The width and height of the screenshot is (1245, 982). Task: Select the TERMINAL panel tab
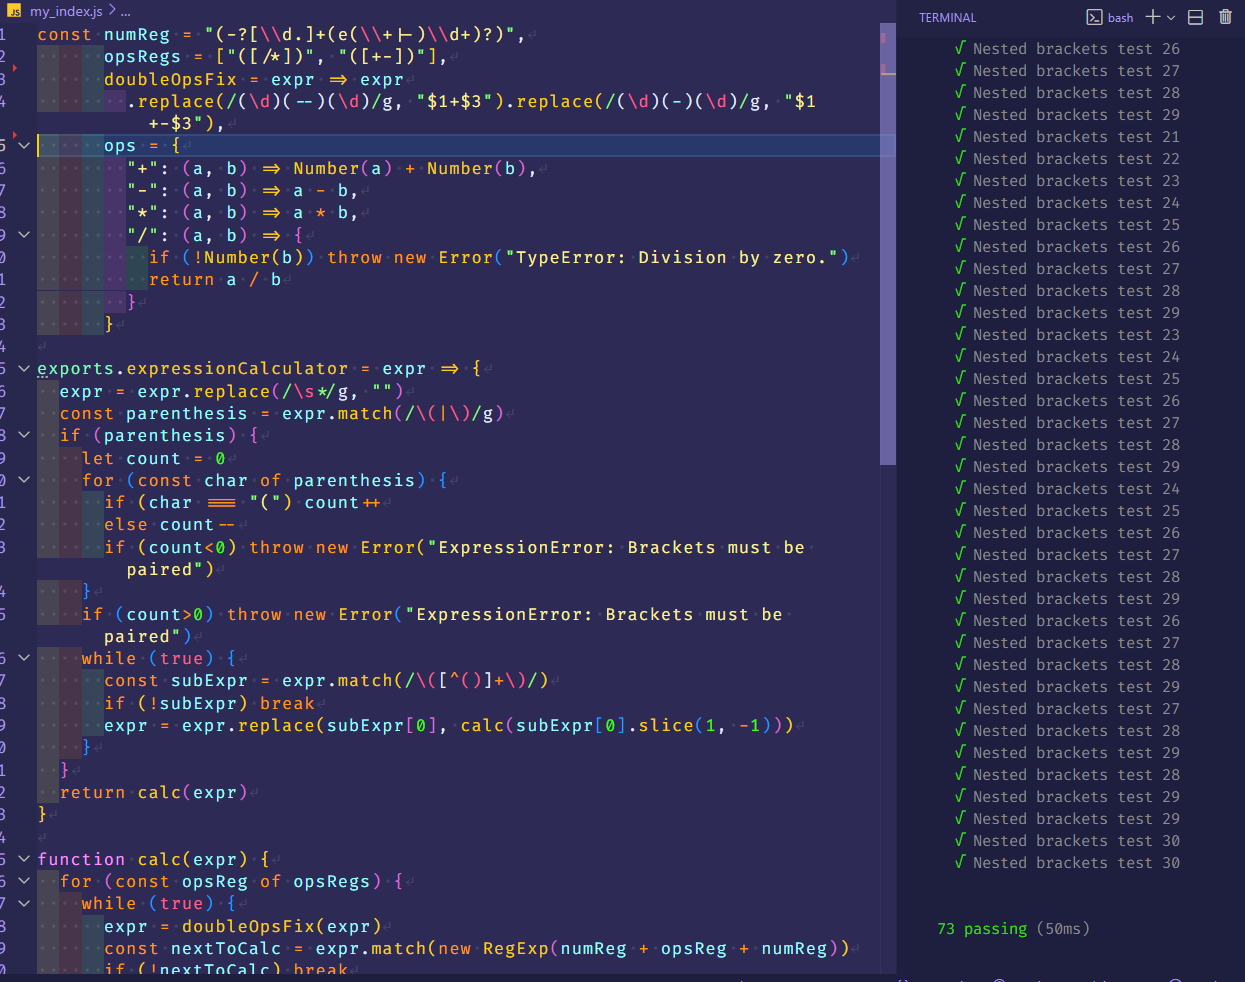(947, 18)
